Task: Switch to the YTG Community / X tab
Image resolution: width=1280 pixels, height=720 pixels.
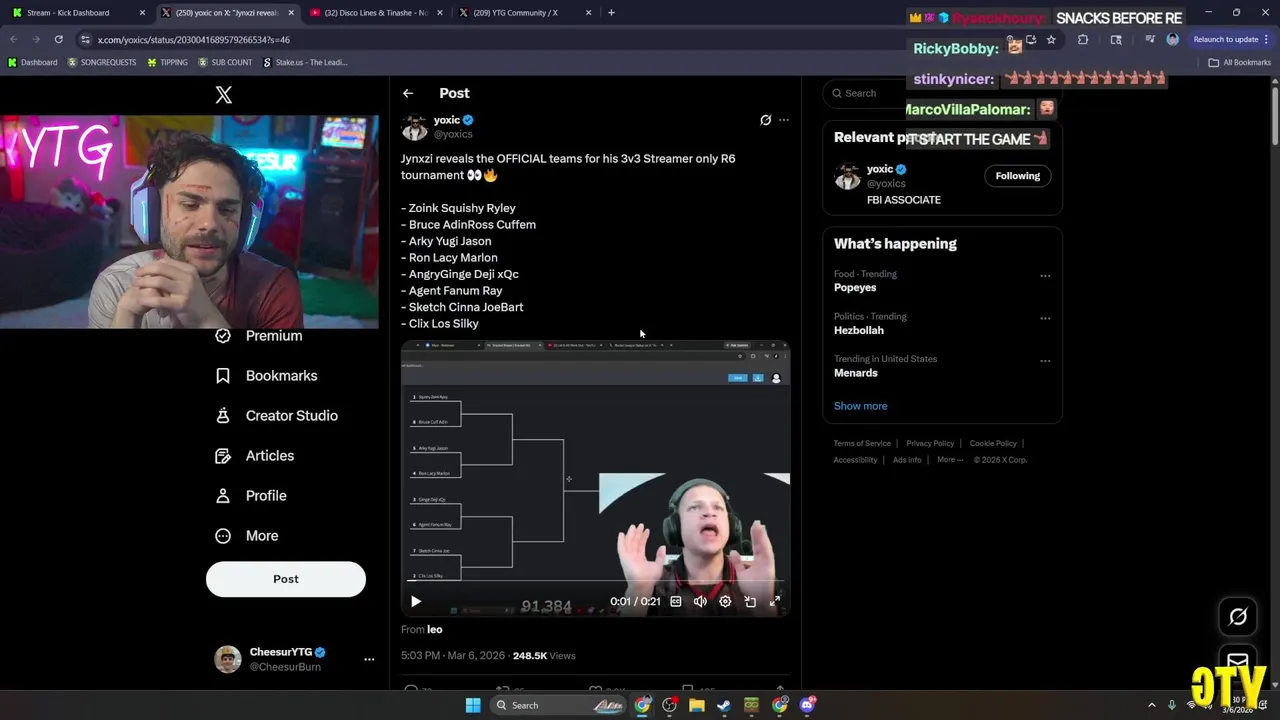Action: (525, 13)
